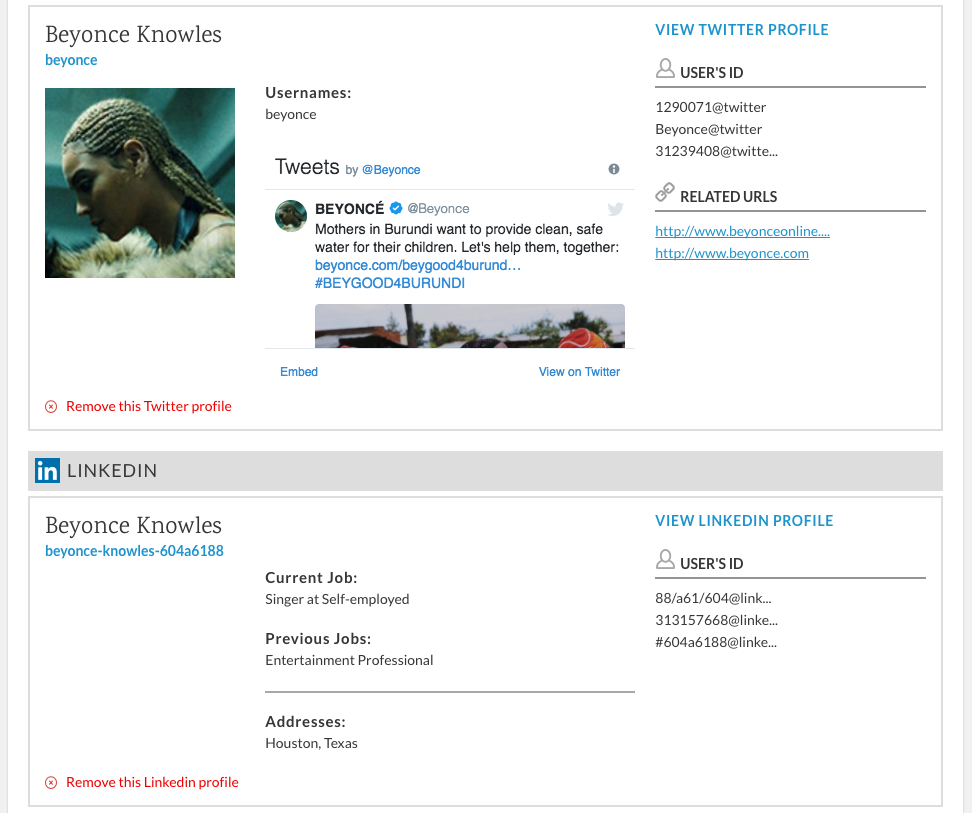Click Remove this Linkedin profile

(x=152, y=783)
